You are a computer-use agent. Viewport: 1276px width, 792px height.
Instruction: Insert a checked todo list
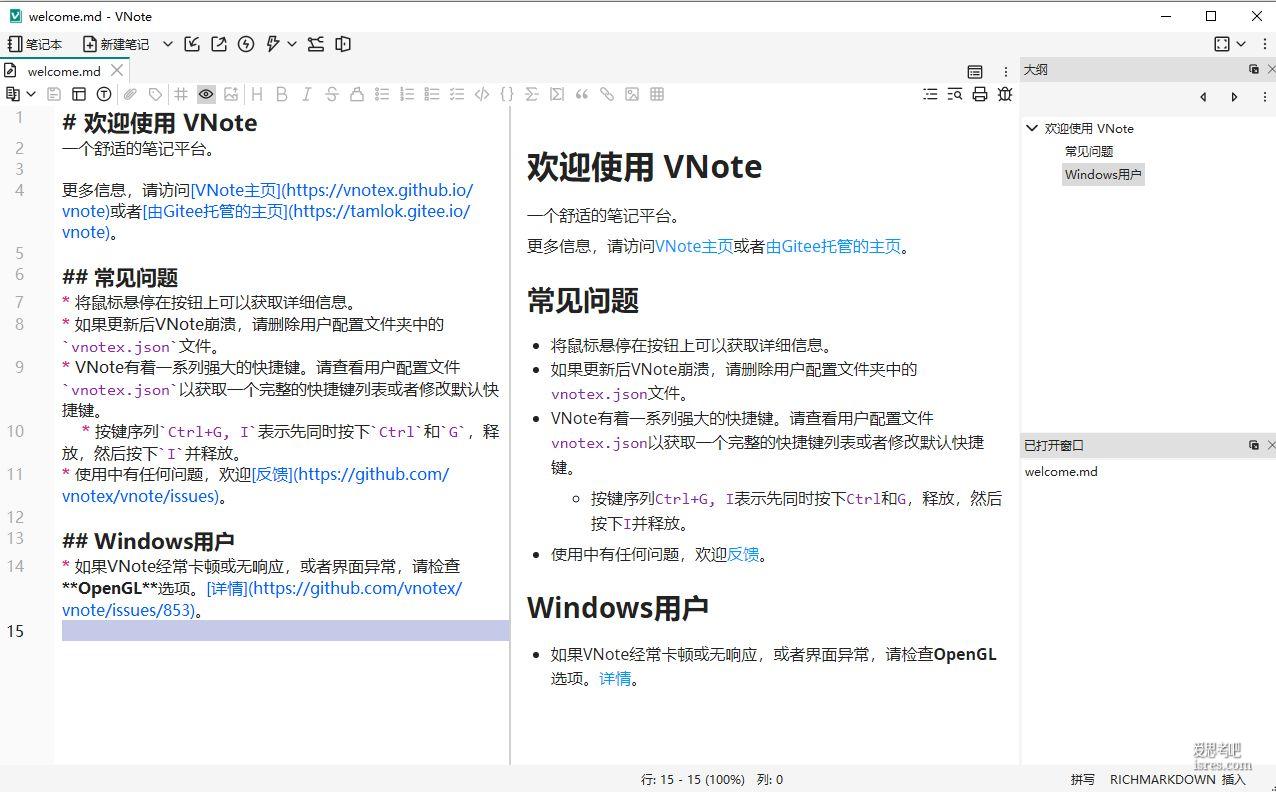457,94
